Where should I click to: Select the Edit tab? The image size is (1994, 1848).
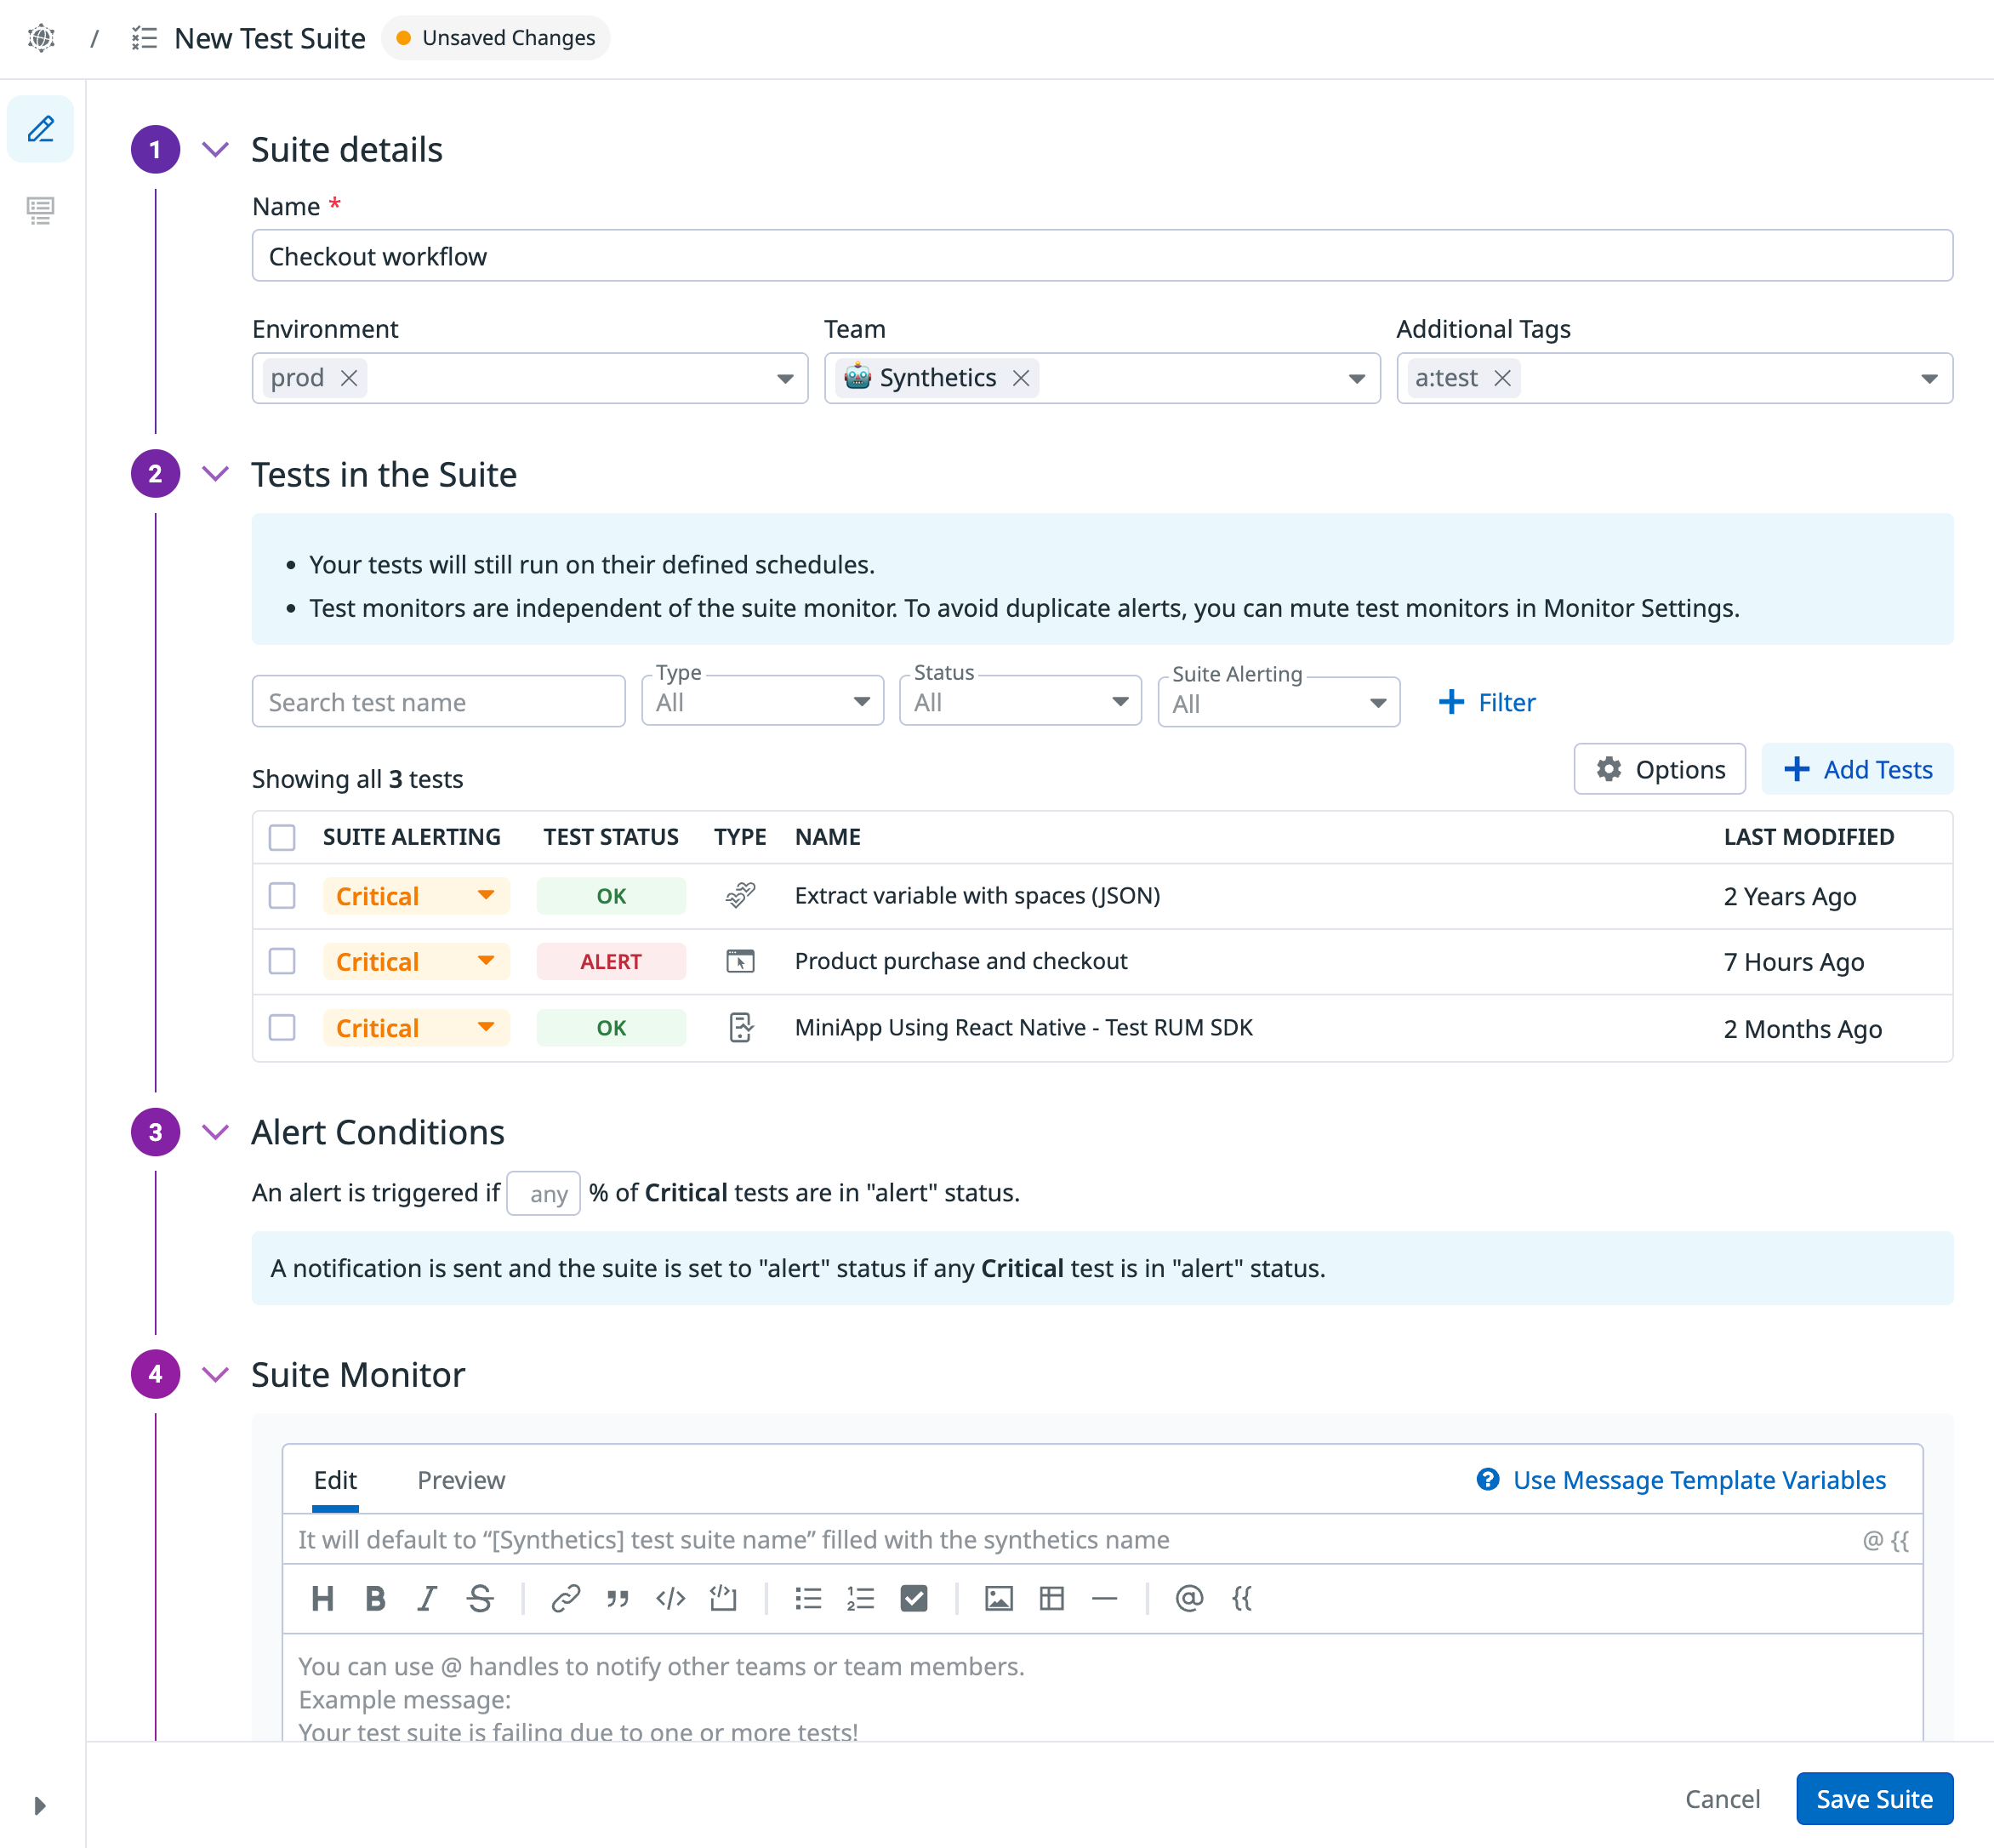tap(335, 1480)
